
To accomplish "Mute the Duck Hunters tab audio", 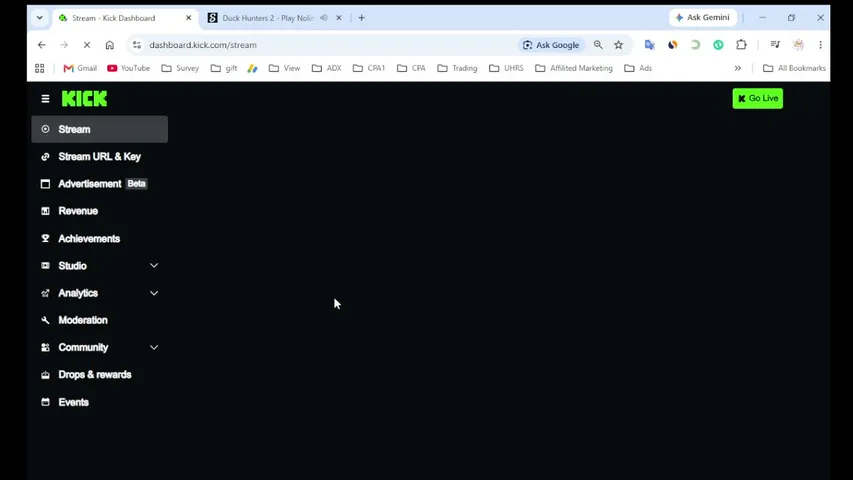I will 324,18.
